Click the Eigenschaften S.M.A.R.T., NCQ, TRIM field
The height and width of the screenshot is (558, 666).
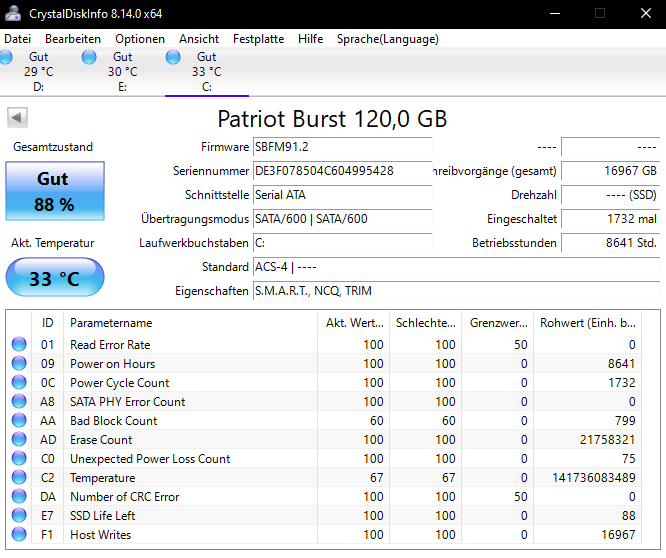click(x=457, y=291)
